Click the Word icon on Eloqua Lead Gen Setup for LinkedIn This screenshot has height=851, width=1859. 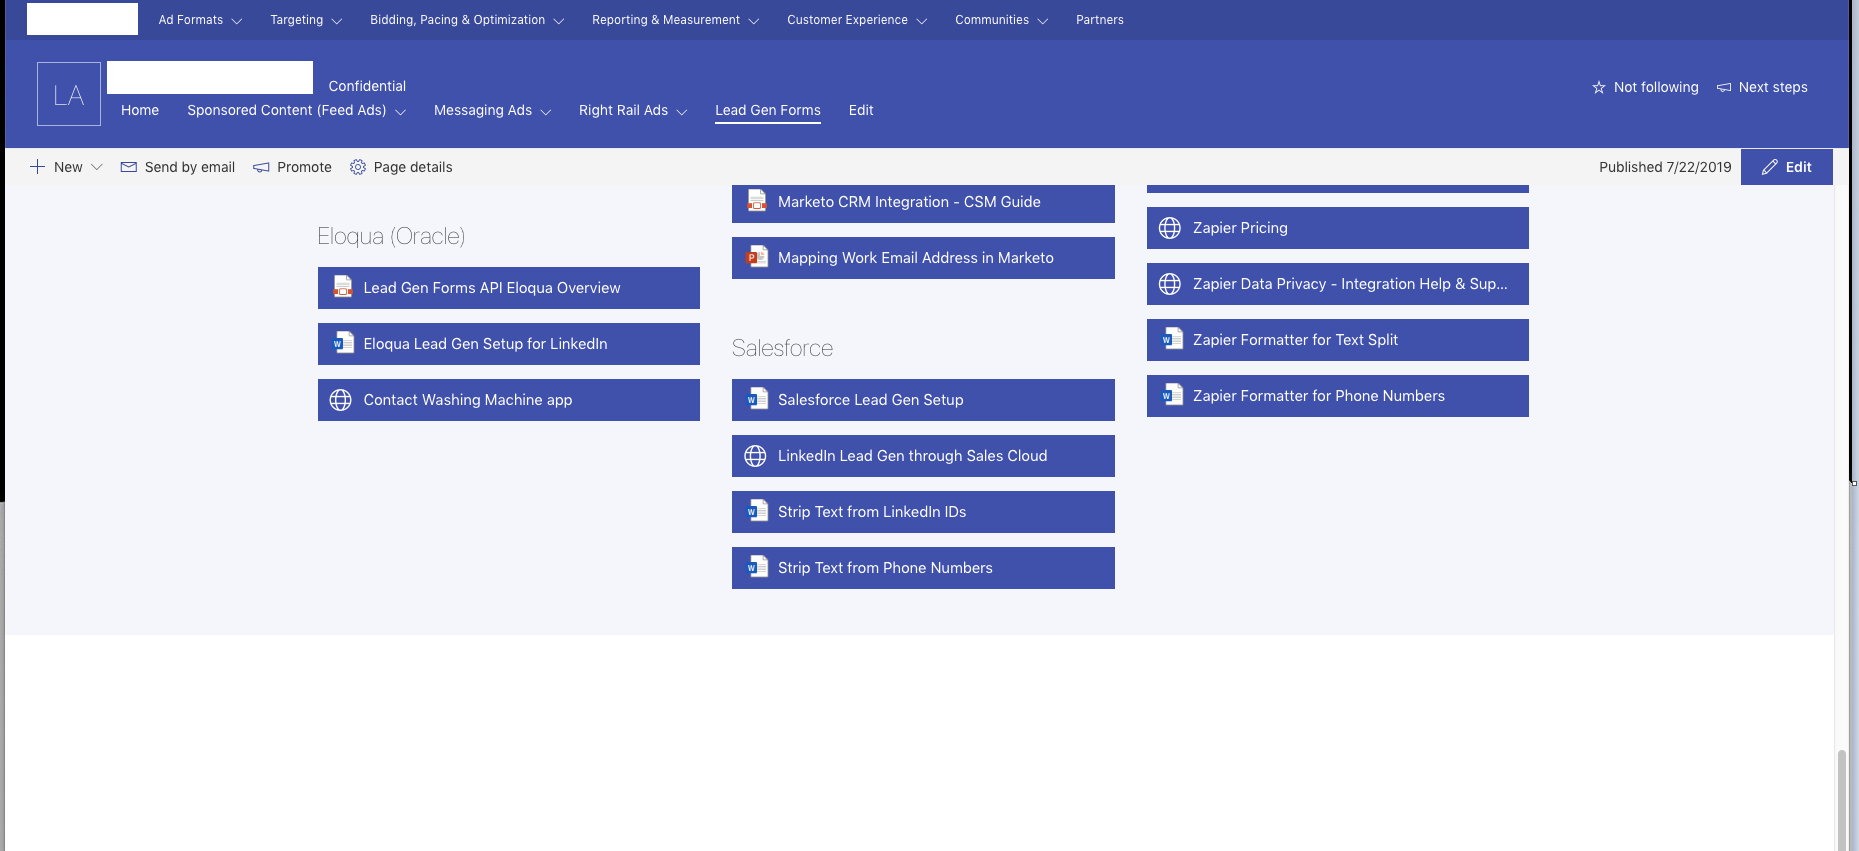(x=343, y=343)
